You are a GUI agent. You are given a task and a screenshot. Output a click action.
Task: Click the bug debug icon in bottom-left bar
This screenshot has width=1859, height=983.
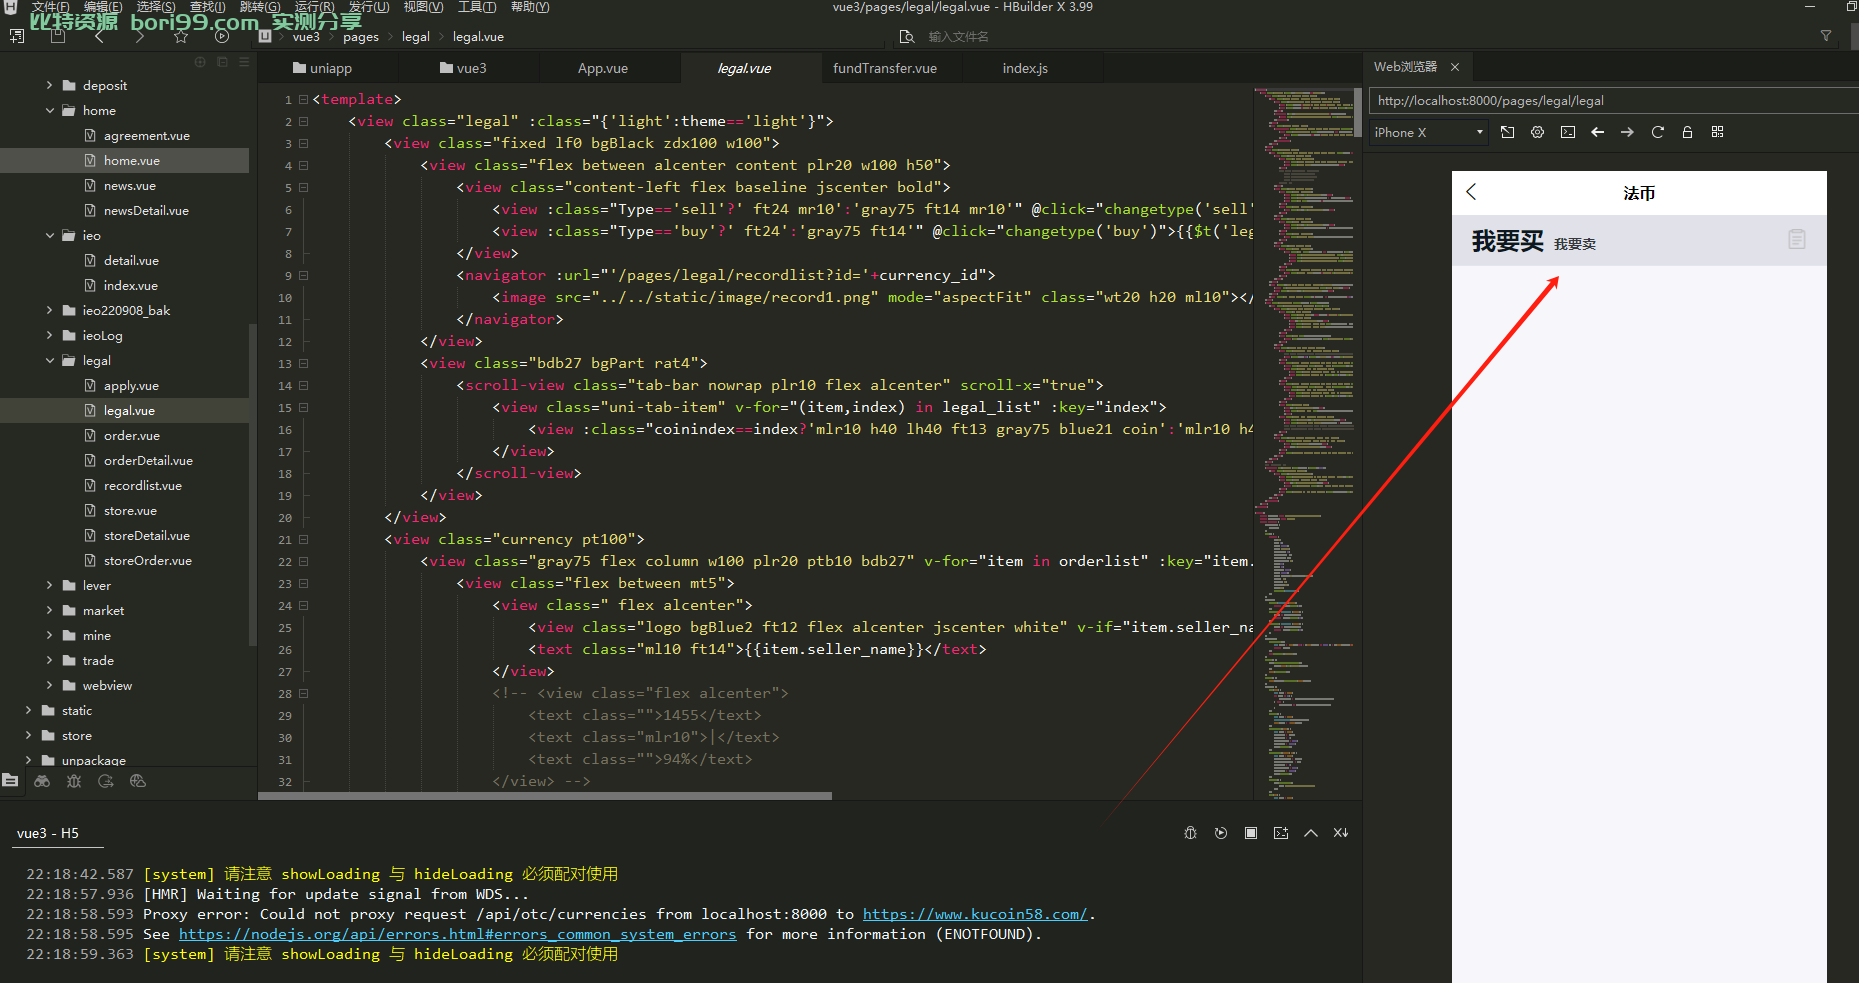pyautogui.click(x=74, y=781)
